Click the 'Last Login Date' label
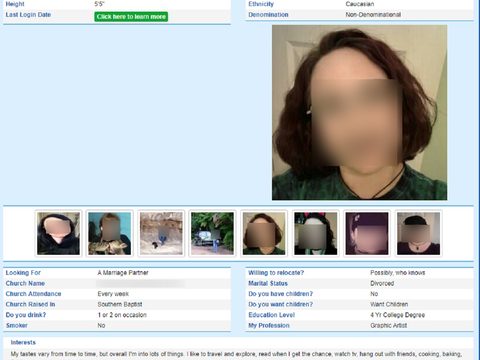The height and width of the screenshot is (360, 480). click(x=28, y=15)
